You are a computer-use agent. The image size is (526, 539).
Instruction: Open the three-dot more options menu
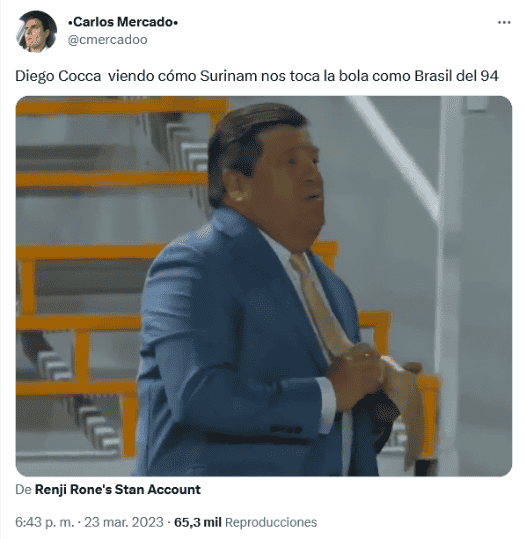504,22
